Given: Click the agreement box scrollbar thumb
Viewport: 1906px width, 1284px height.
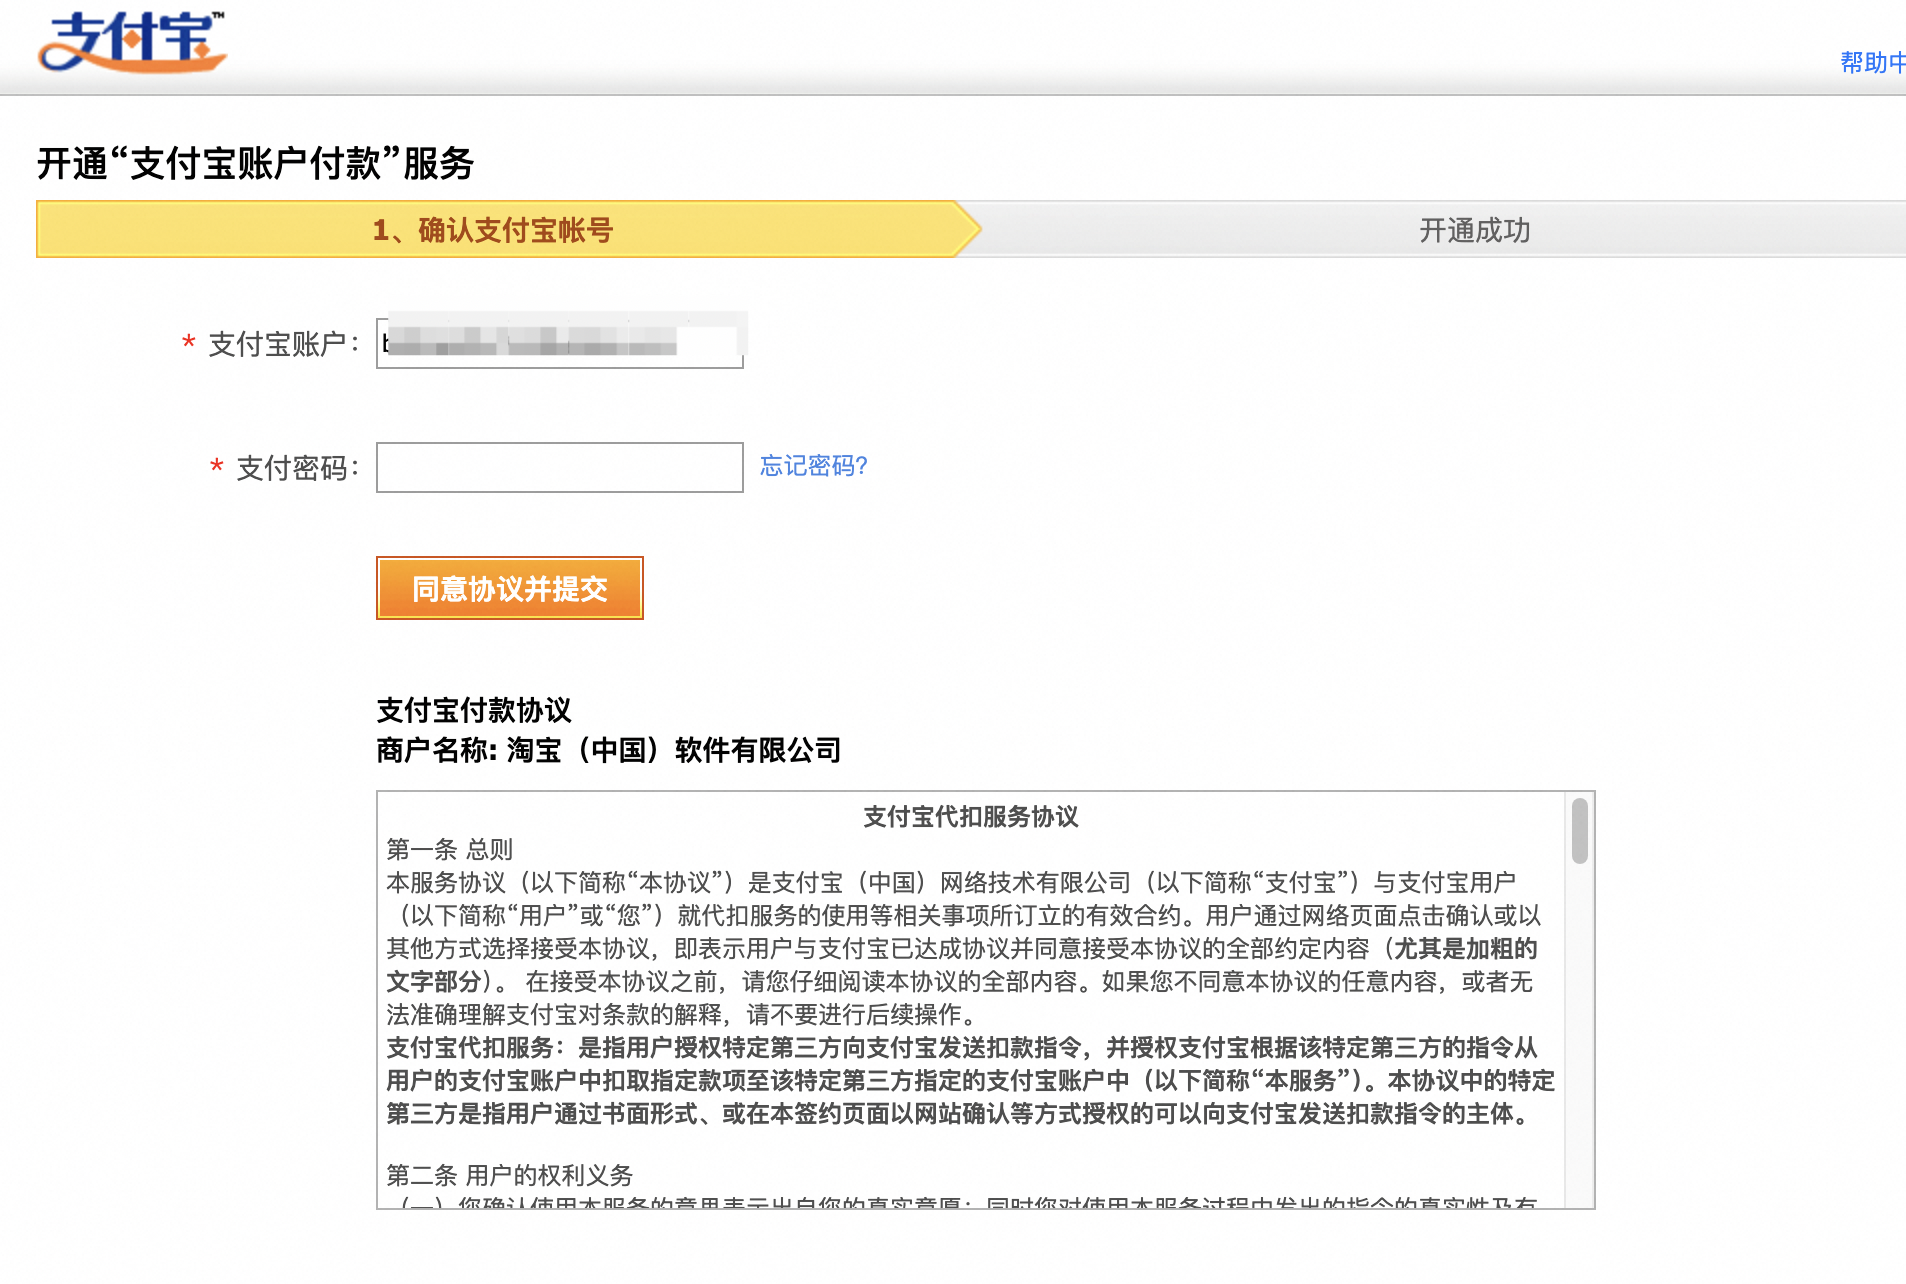Looking at the screenshot, I should click(1579, 830).
